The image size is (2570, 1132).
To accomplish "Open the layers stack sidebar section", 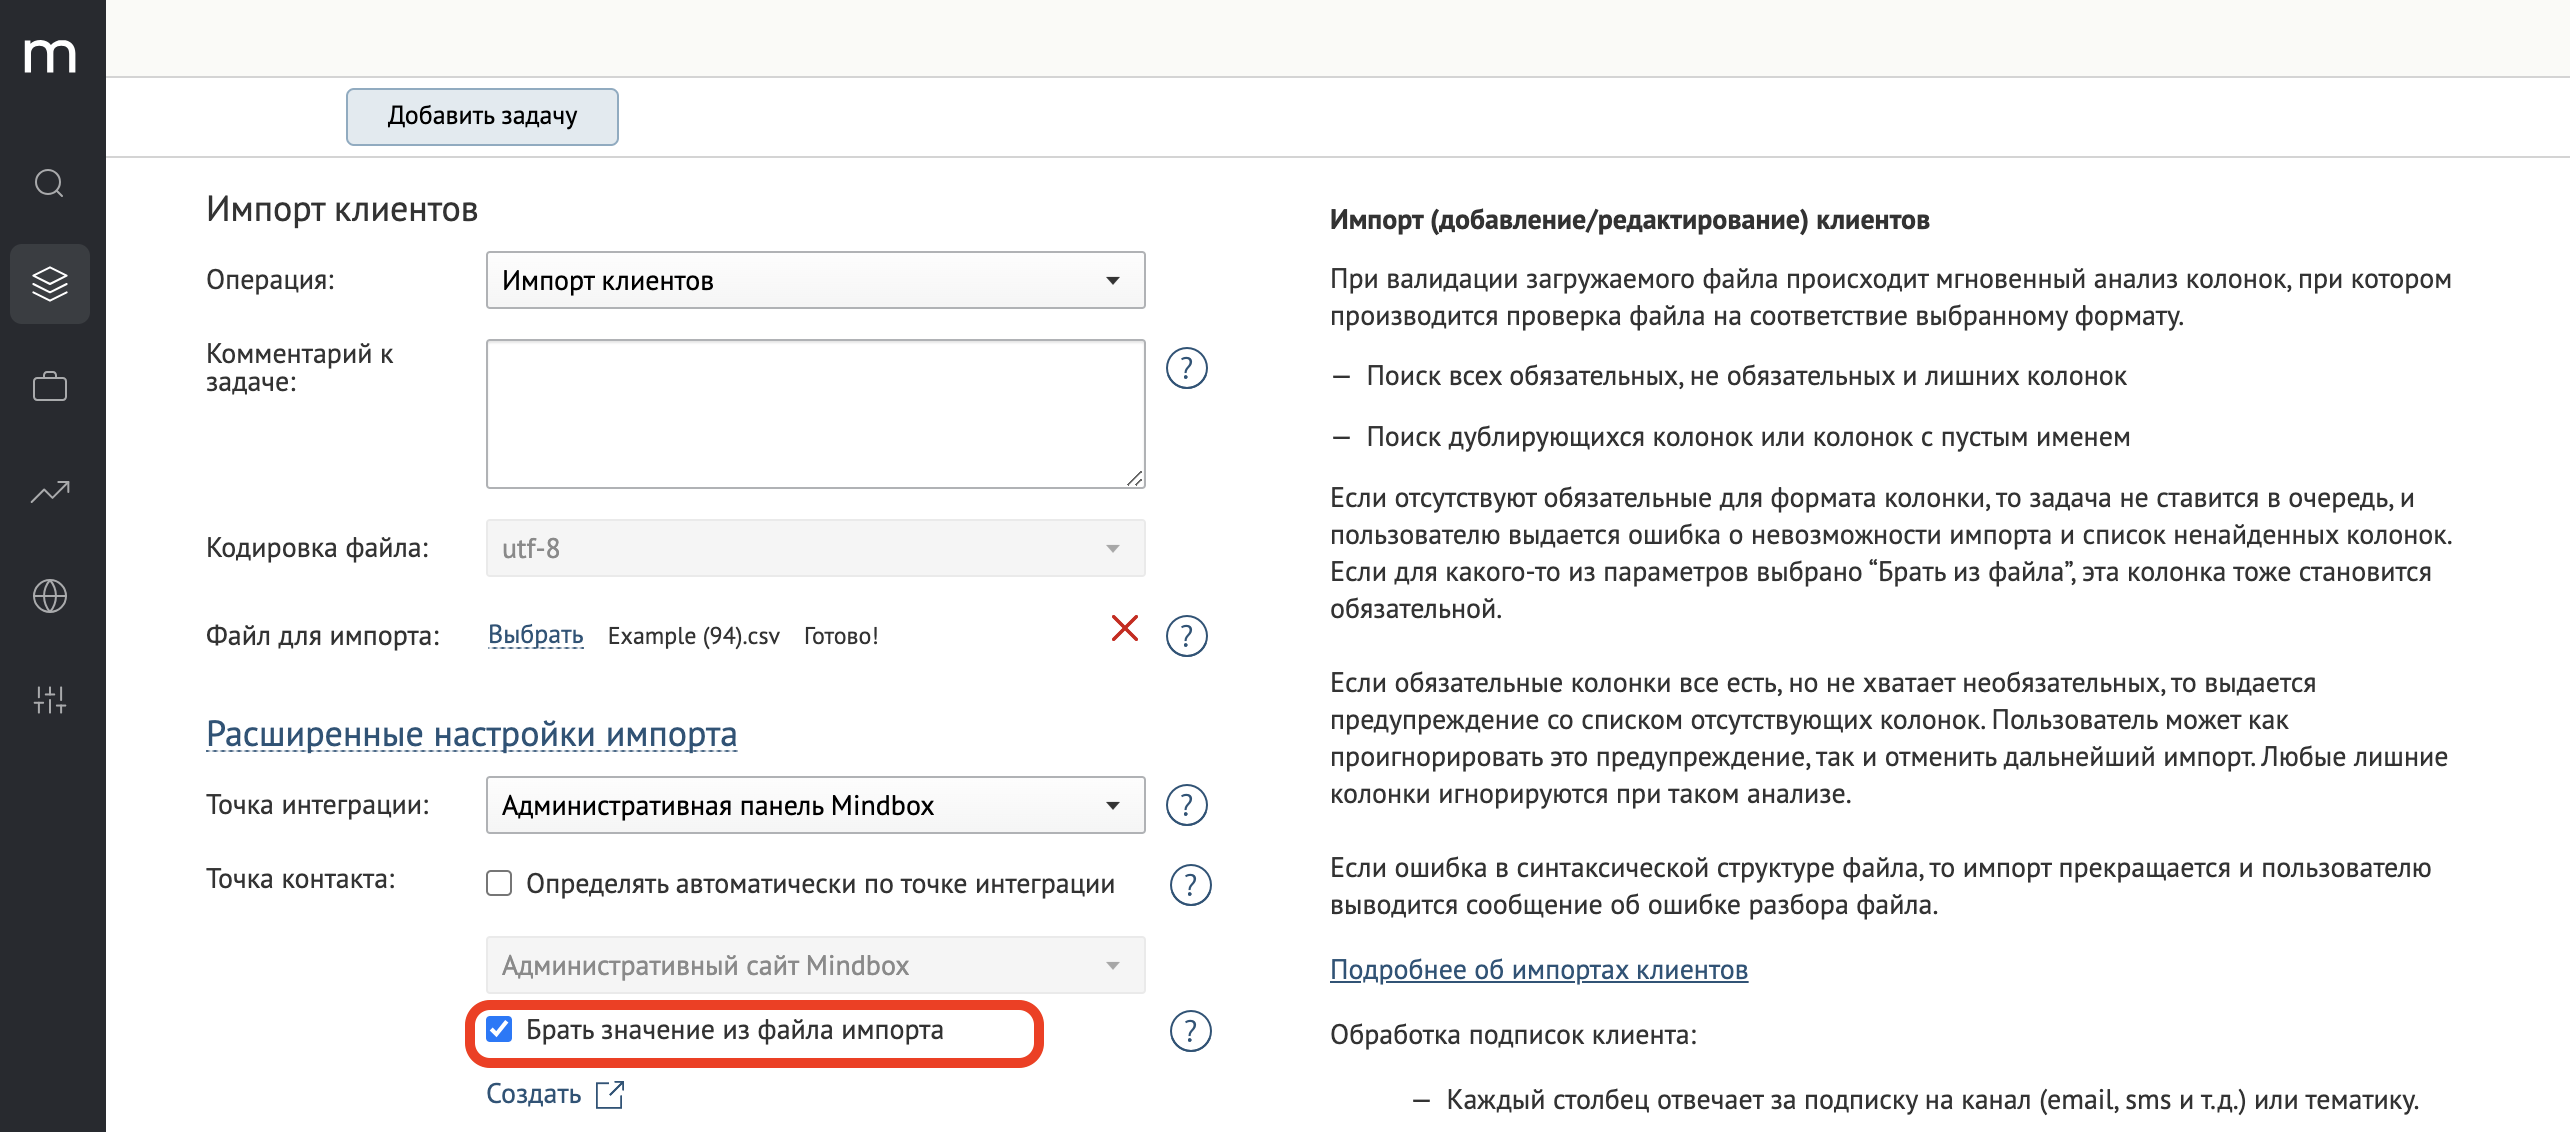I will click(x=50, y=284).
